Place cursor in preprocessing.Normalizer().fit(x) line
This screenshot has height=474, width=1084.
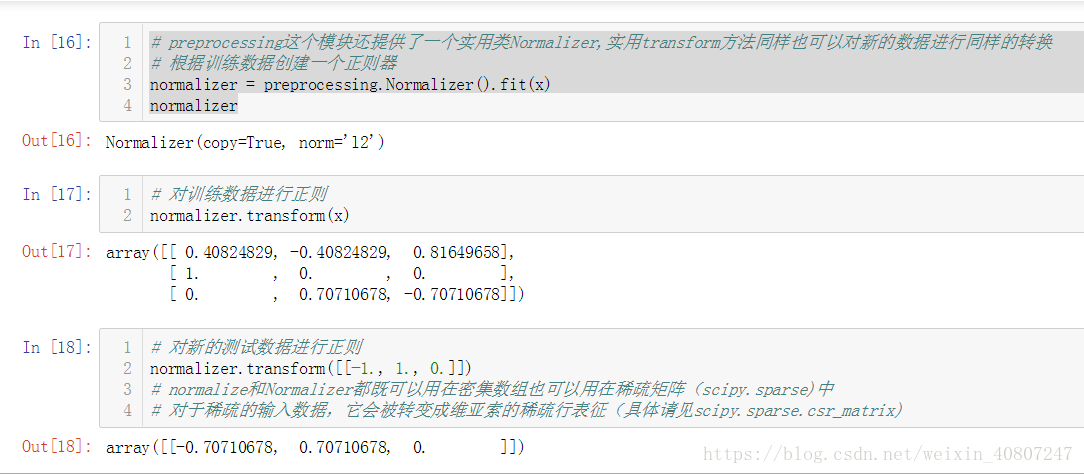pyautogui.click(x=351, y=84)
